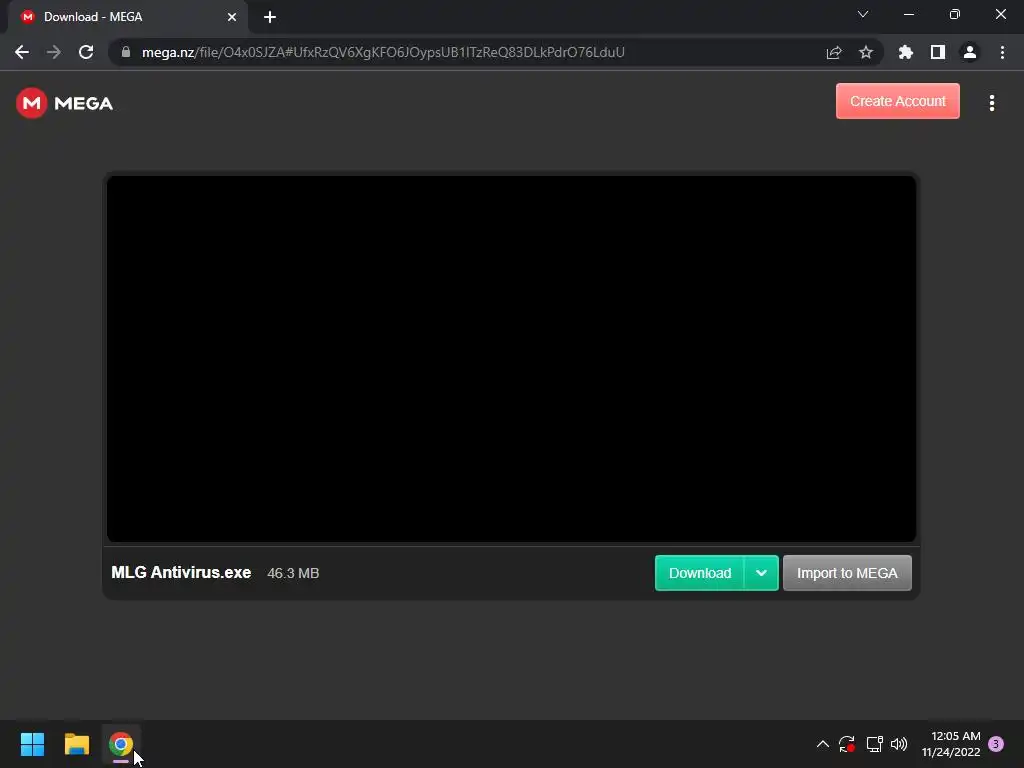Click the Create Account button
Viewport: 1024px width, 768px height.
point(897,101)
